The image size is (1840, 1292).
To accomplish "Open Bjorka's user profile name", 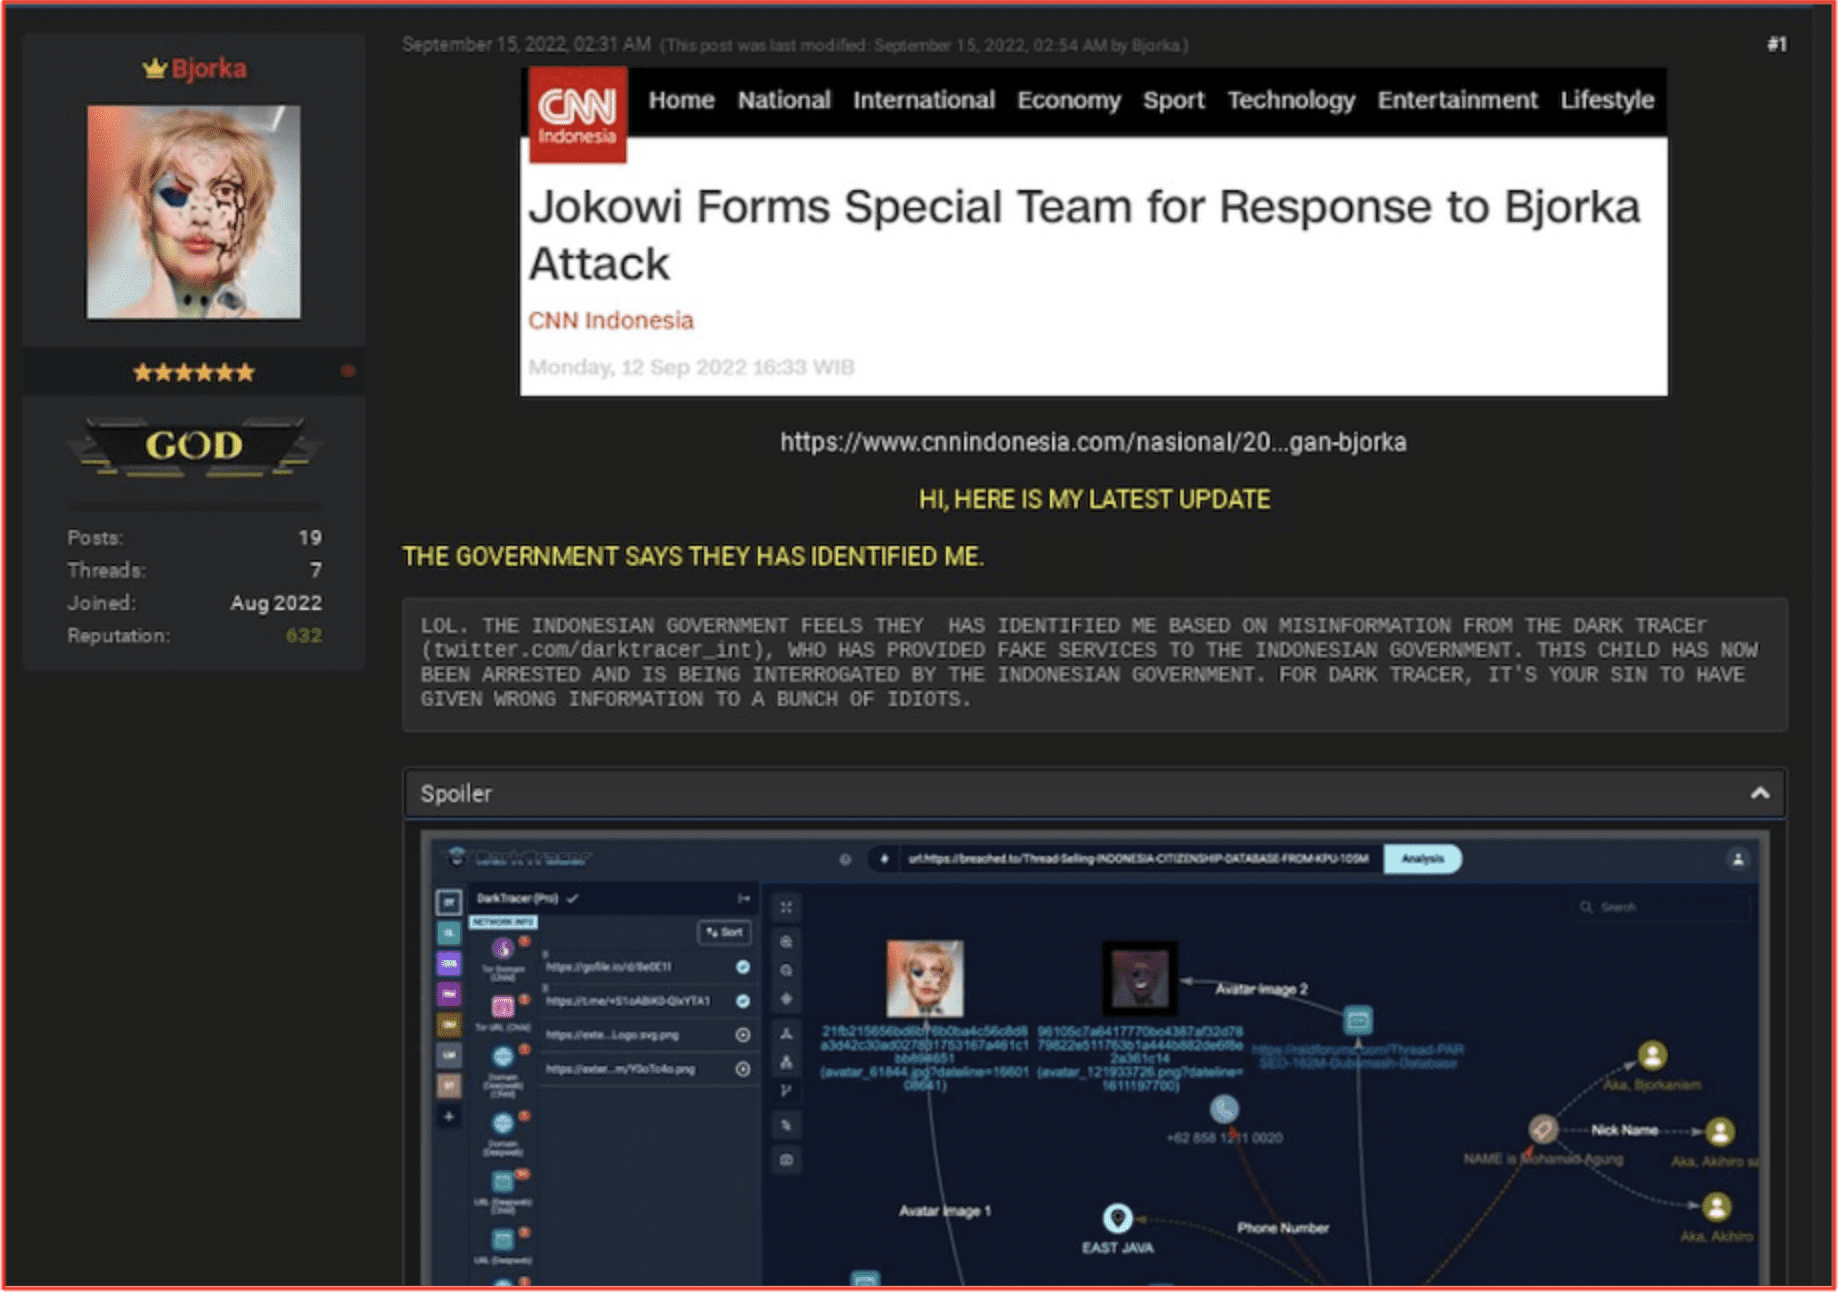I will 208,69.
